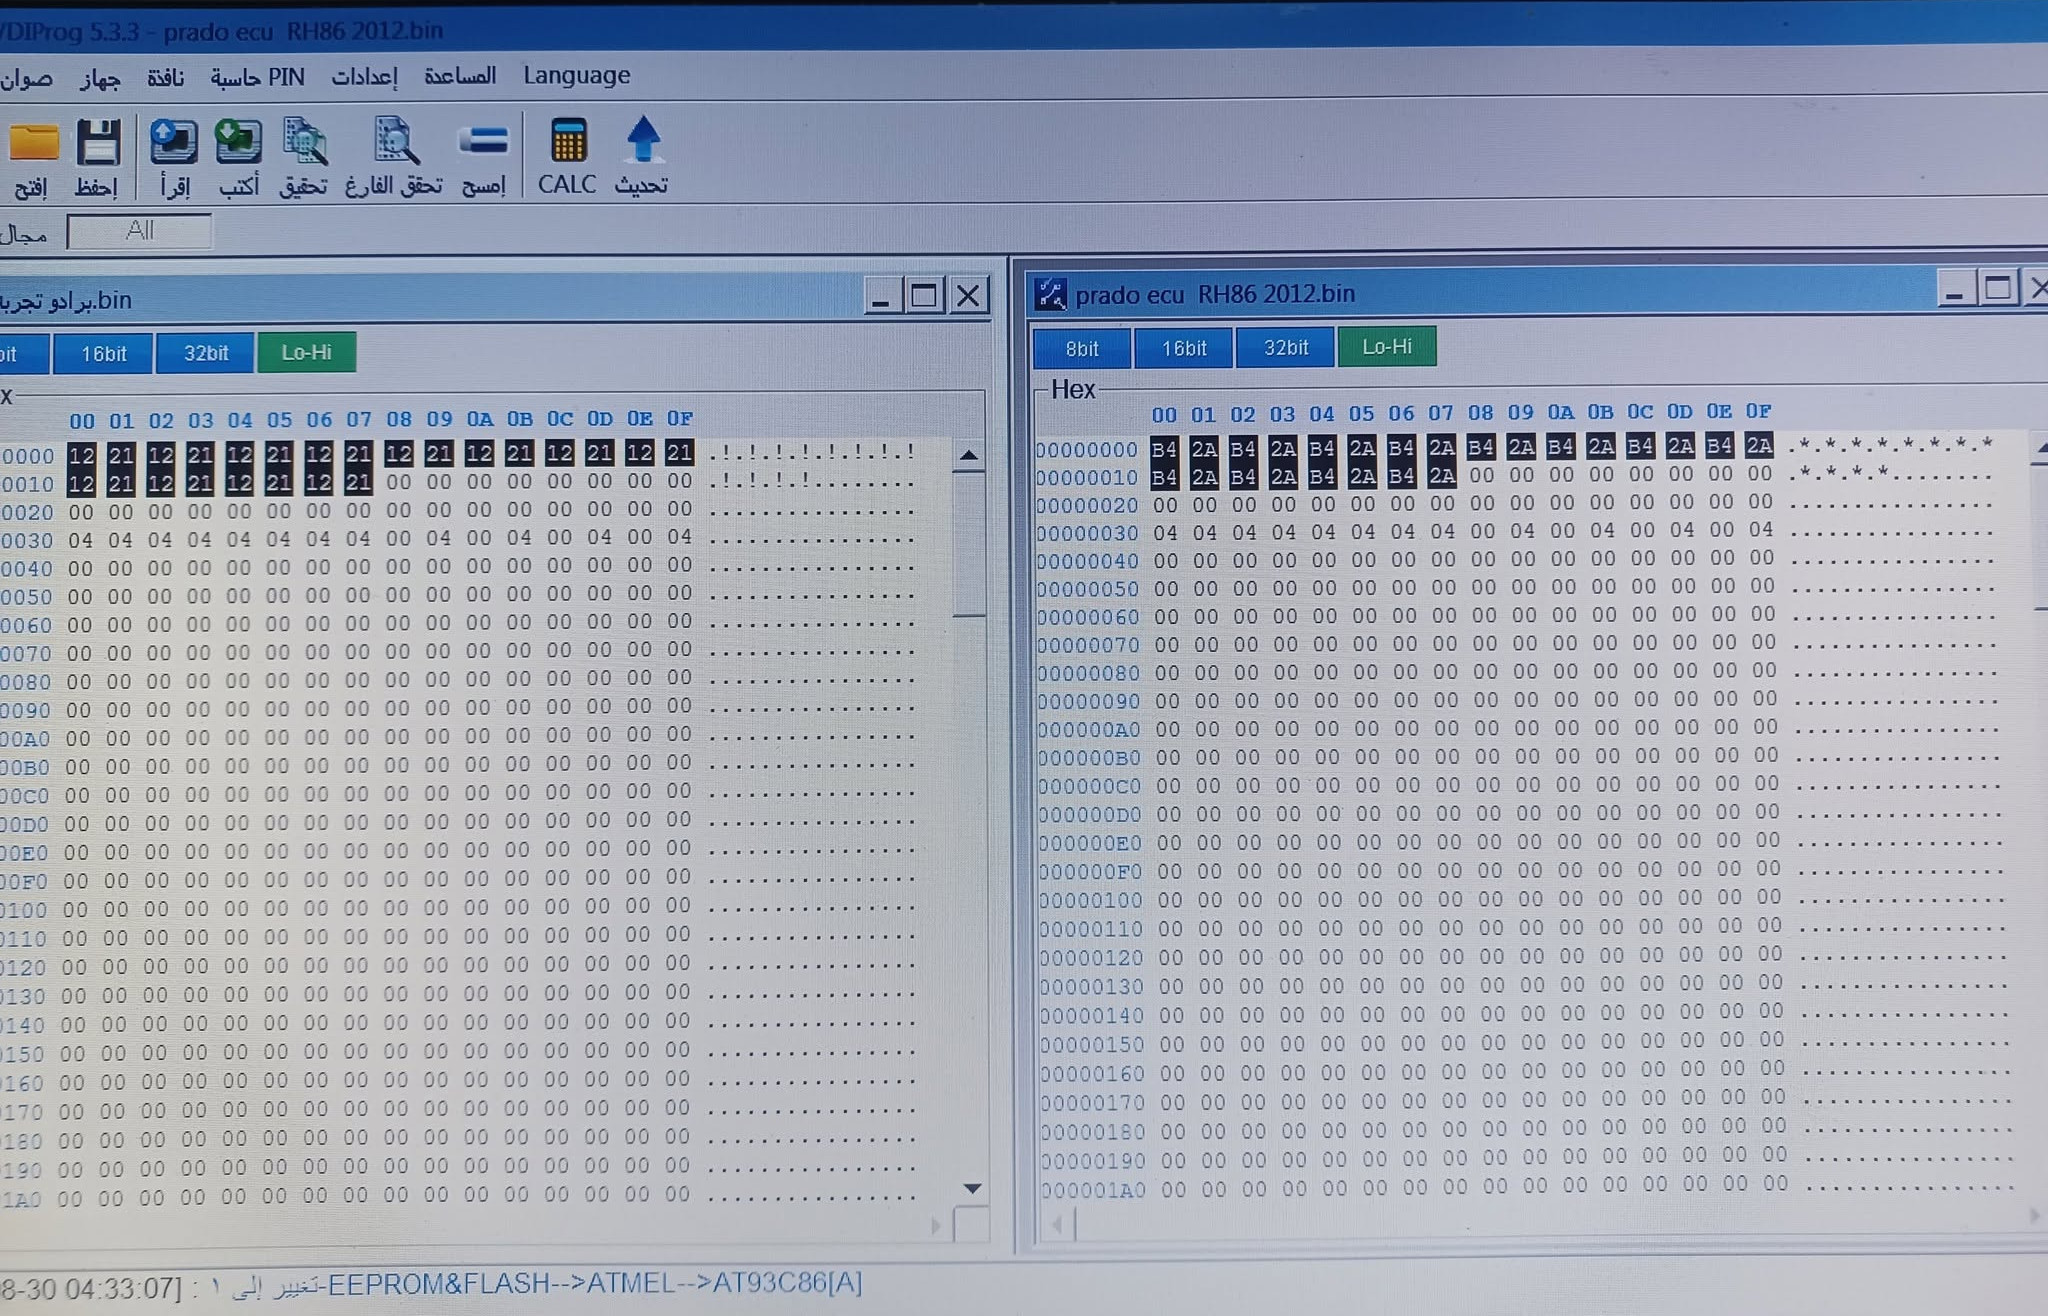2048x1316 pixels.
Task: Click the All range input field
Action: (139, 231)
